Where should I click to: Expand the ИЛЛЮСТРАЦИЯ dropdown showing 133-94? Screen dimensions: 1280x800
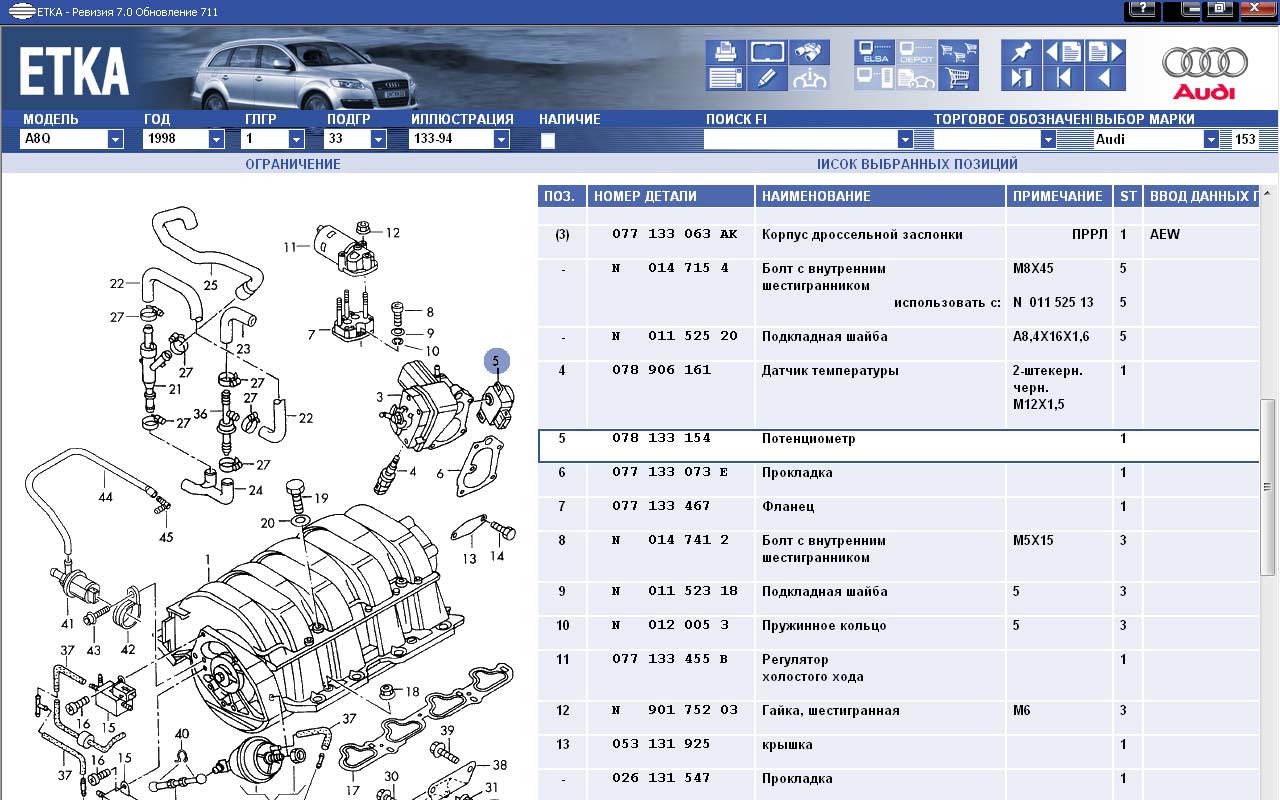[501, 139]
